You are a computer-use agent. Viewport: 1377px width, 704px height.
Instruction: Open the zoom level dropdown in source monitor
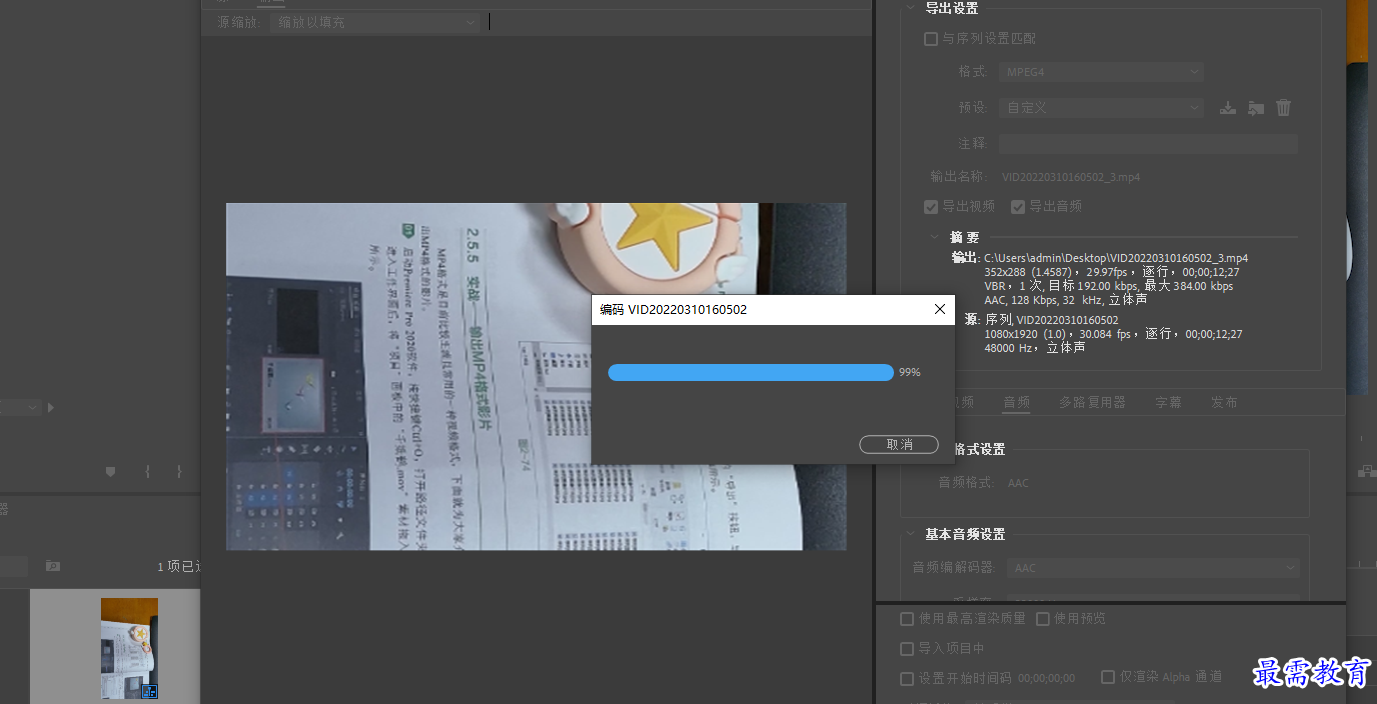(x=20, y=408)
